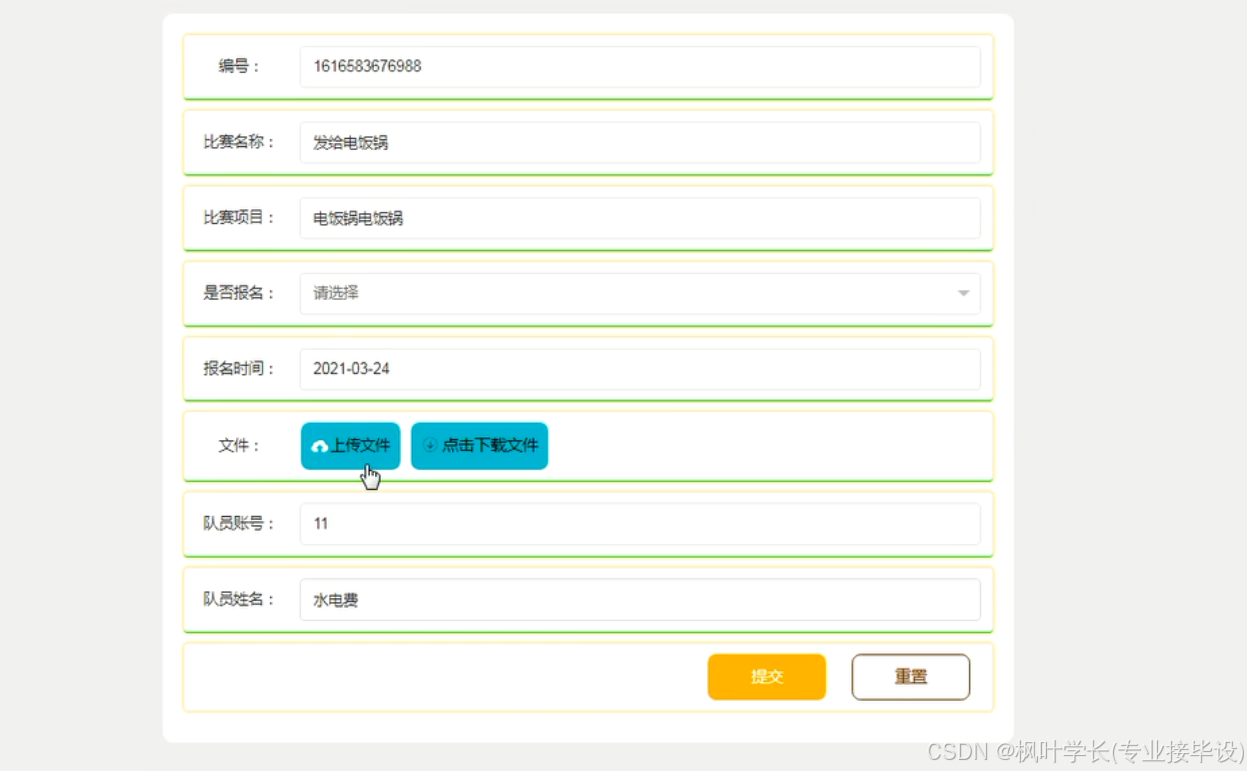Click the download icon on 点击下载文件

(x=431, y=446)
